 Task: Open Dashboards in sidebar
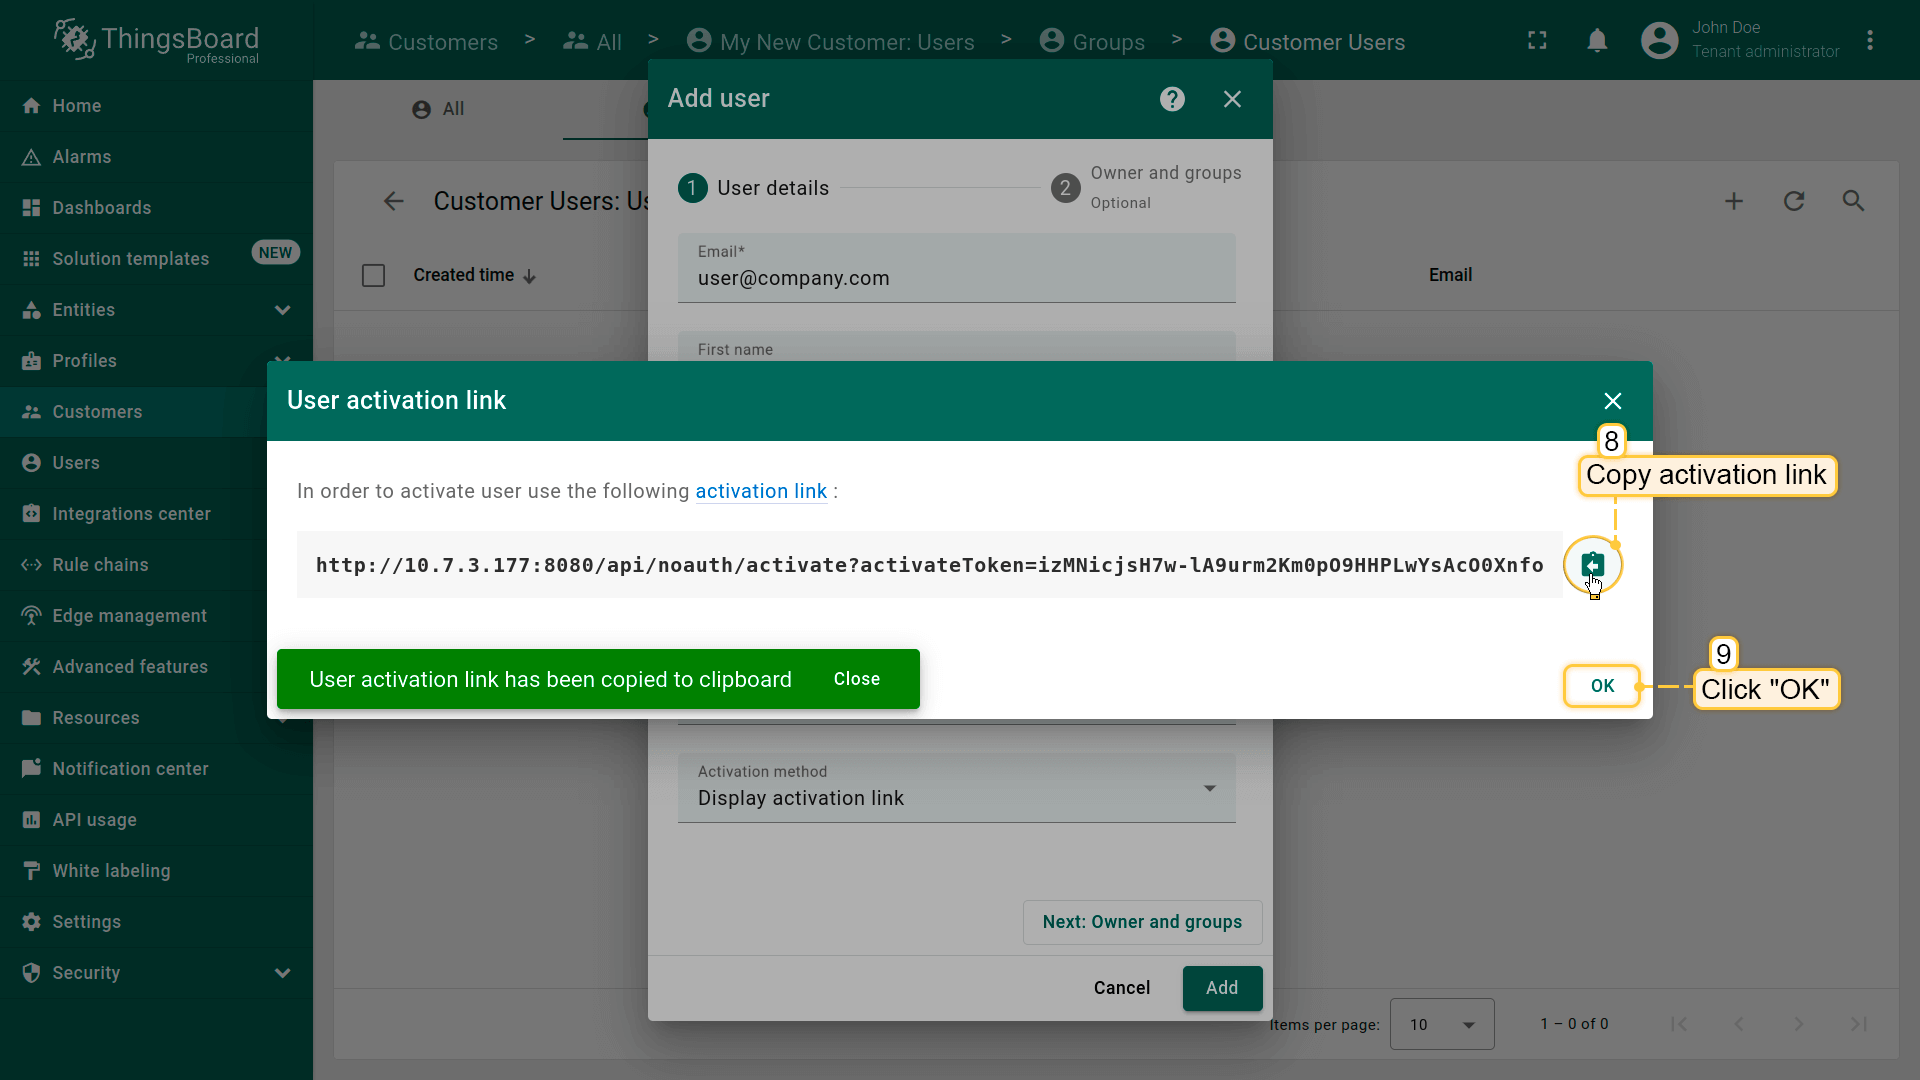(101, 208)
